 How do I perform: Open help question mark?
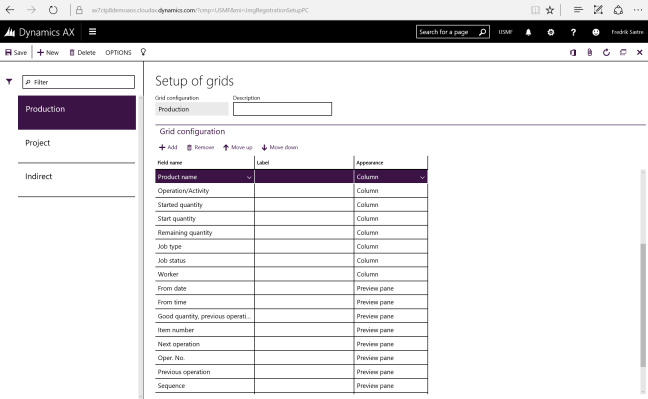pos(573,32)
